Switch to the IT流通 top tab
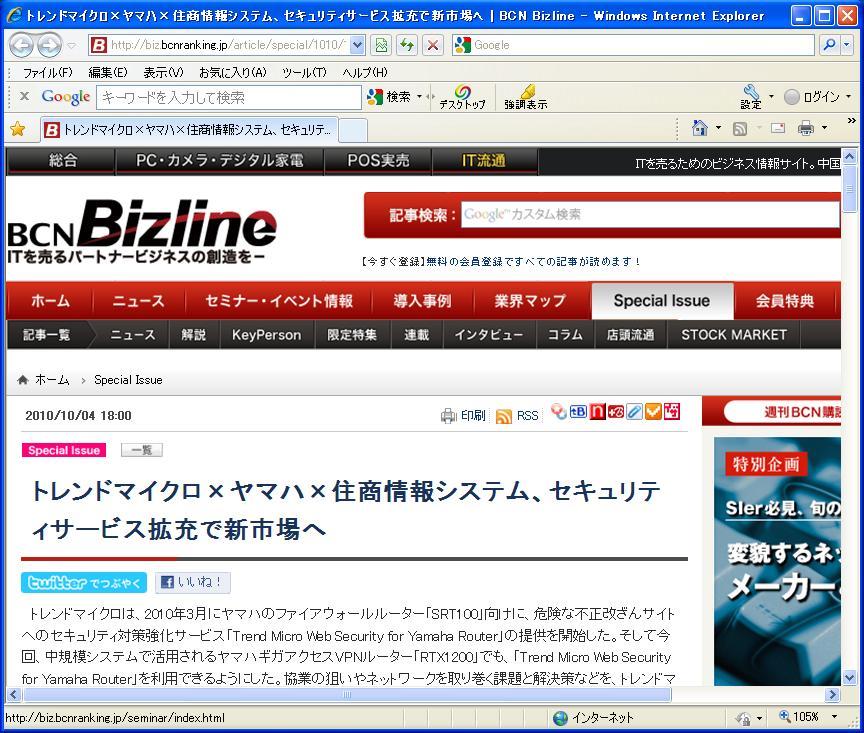This screenshot has height=733, width=864. pos(484,161)
